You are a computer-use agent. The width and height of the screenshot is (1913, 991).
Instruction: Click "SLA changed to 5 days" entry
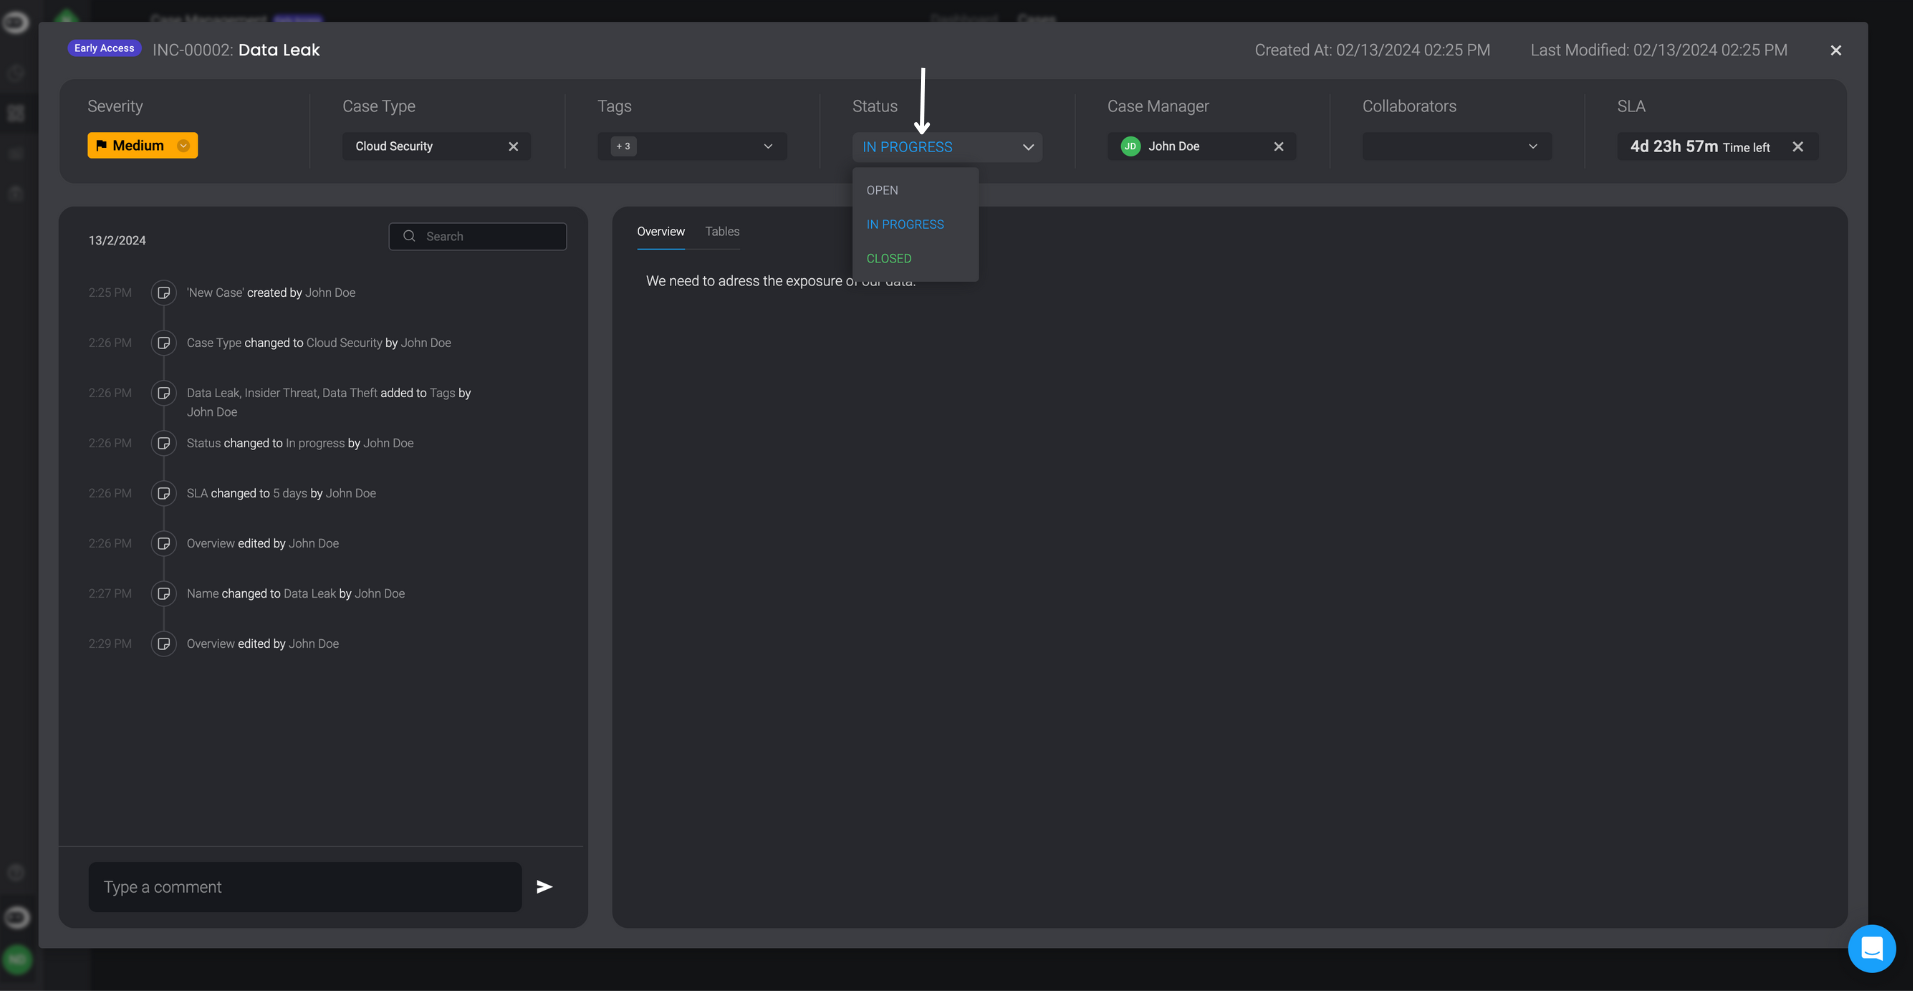point(281,493)
